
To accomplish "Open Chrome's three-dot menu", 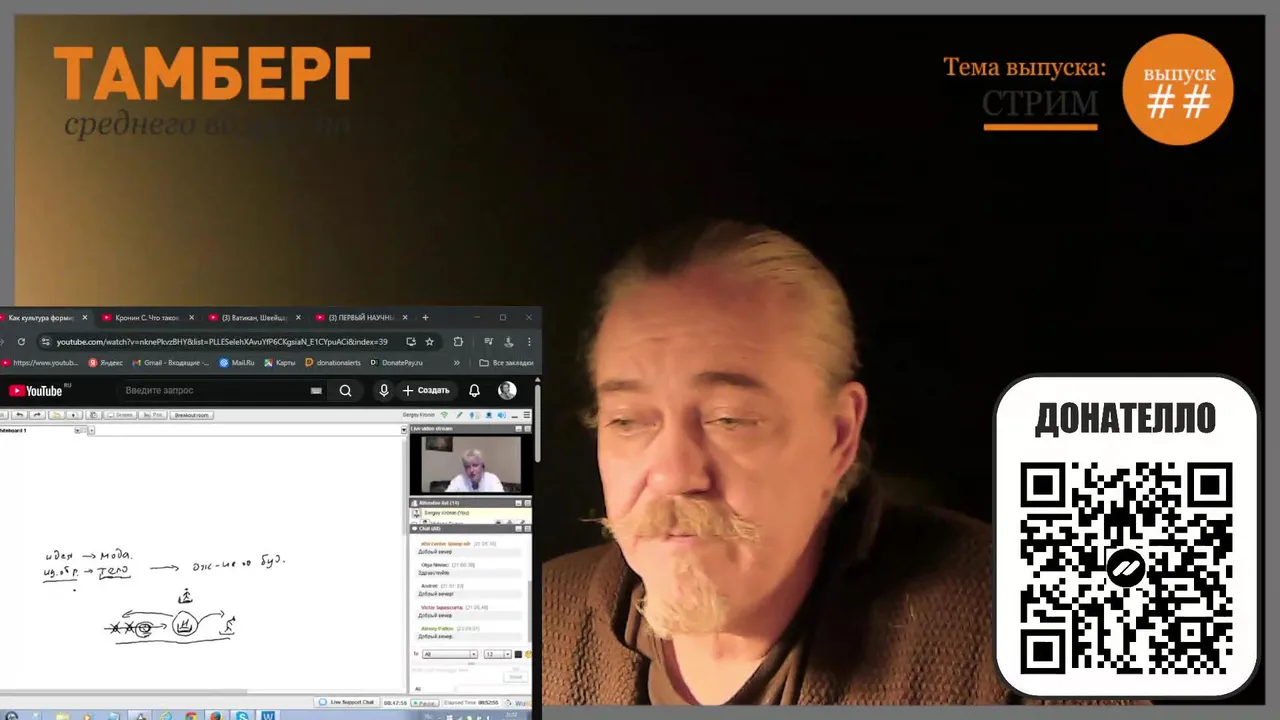I will coord(529,341).
